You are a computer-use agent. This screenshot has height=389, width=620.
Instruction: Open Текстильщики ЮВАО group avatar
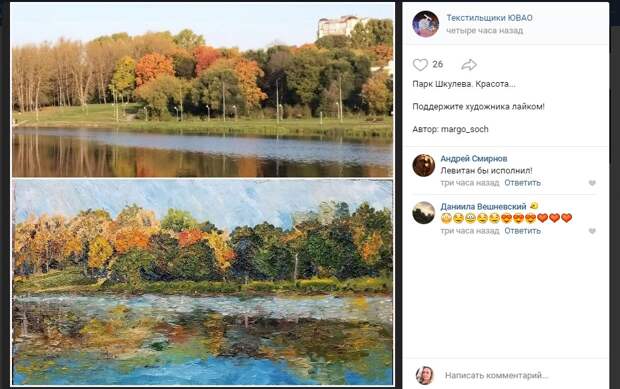pos(425,24)
